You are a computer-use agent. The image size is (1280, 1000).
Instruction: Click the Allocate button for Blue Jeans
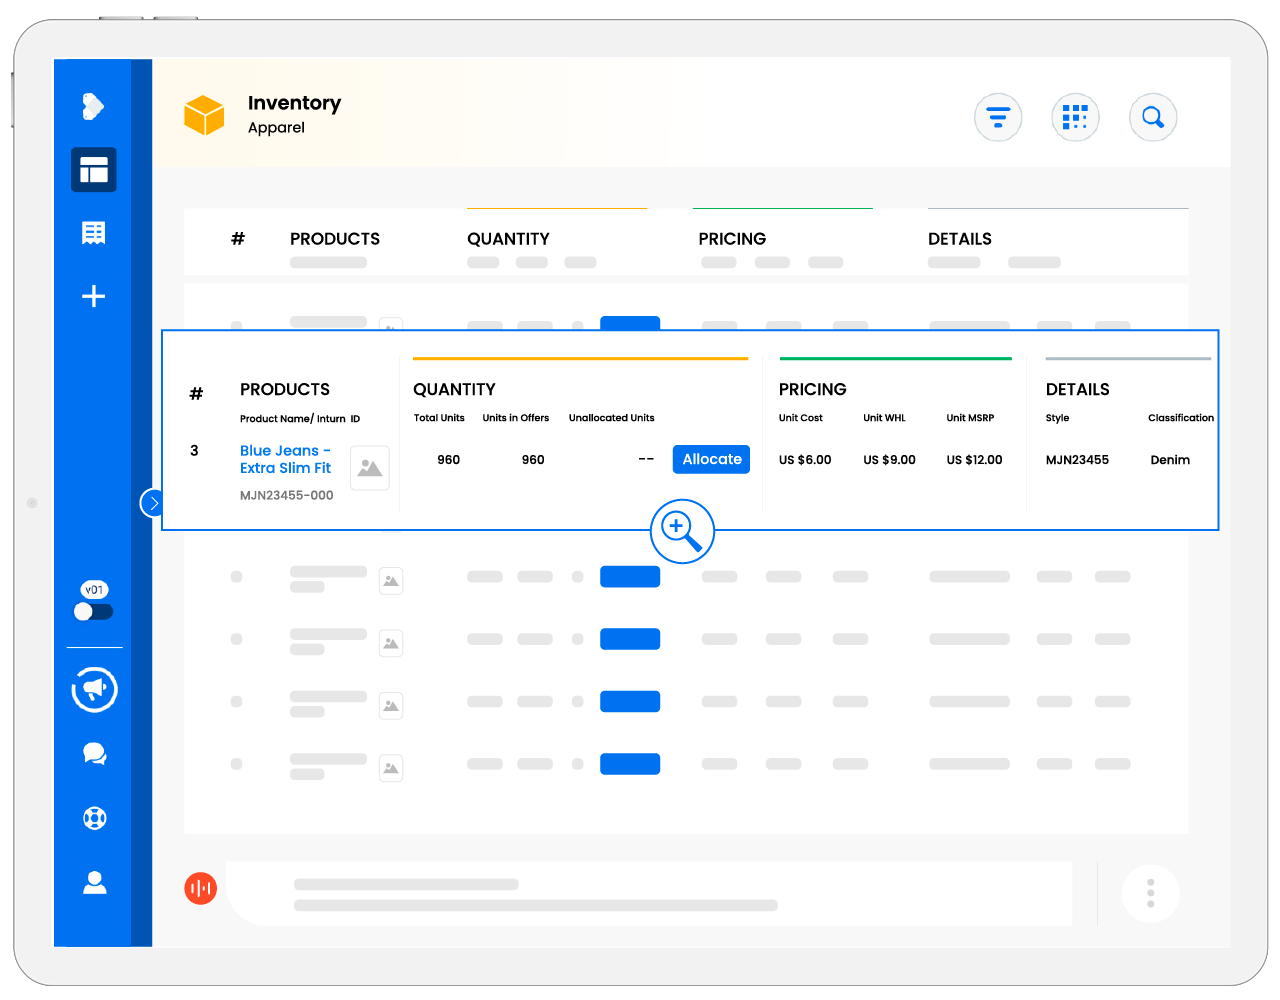(711, 459)
